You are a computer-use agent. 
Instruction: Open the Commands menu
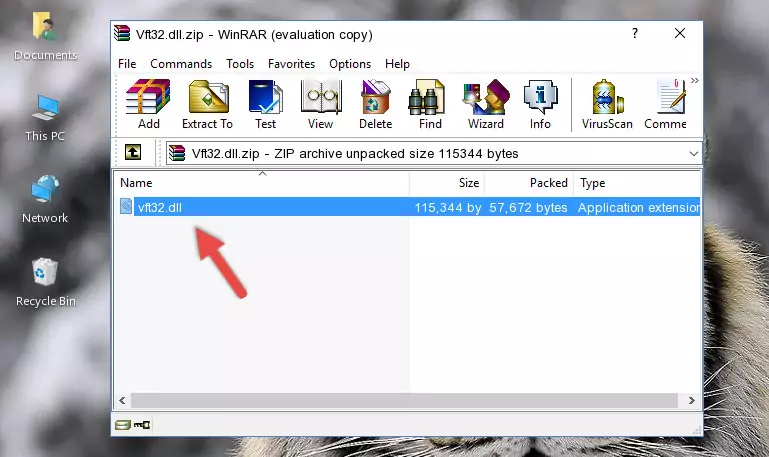[x=181, y=64]
